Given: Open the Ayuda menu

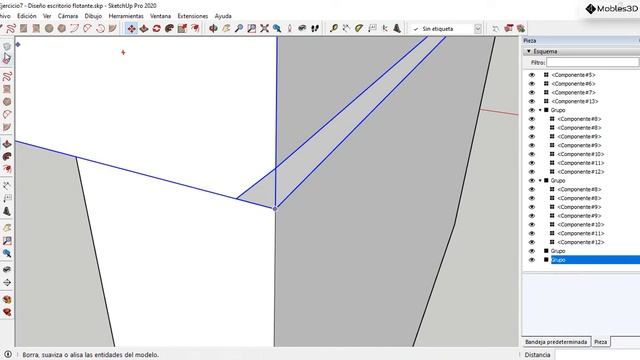Looking at the screenshot, I should tap(223, 16).
